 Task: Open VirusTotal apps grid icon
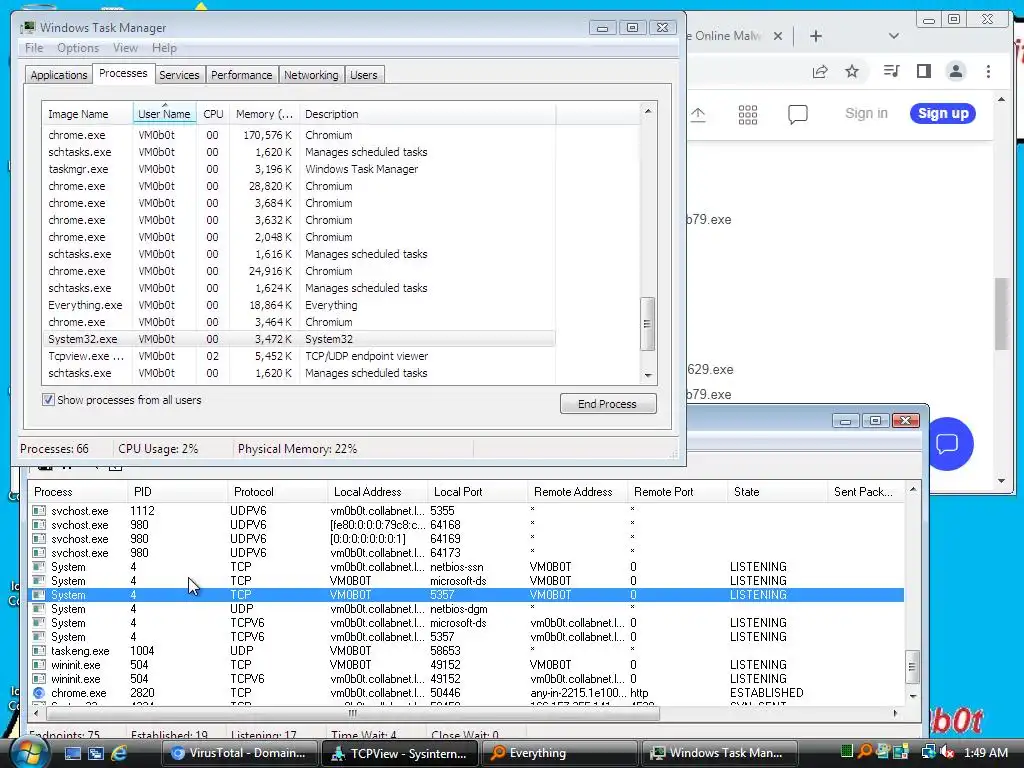click(748, 115)
